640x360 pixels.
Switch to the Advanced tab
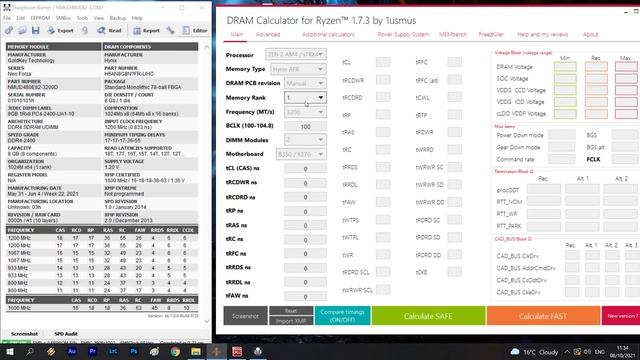268,35
